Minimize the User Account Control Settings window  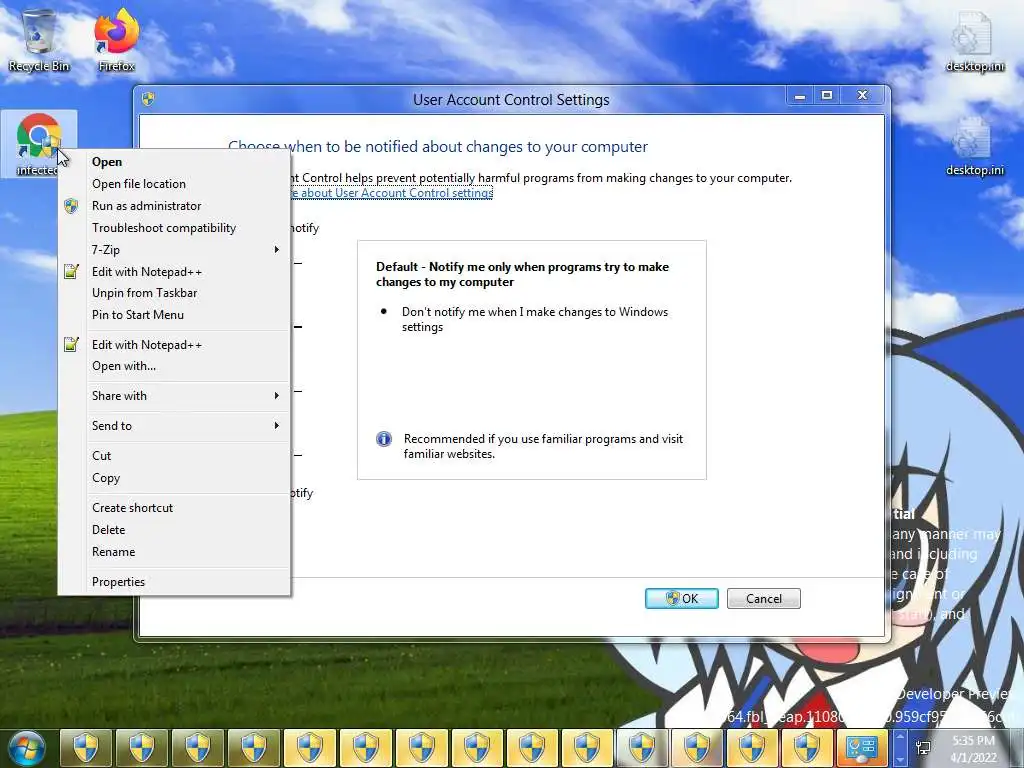pyautogui.click(x=799, y=97)
